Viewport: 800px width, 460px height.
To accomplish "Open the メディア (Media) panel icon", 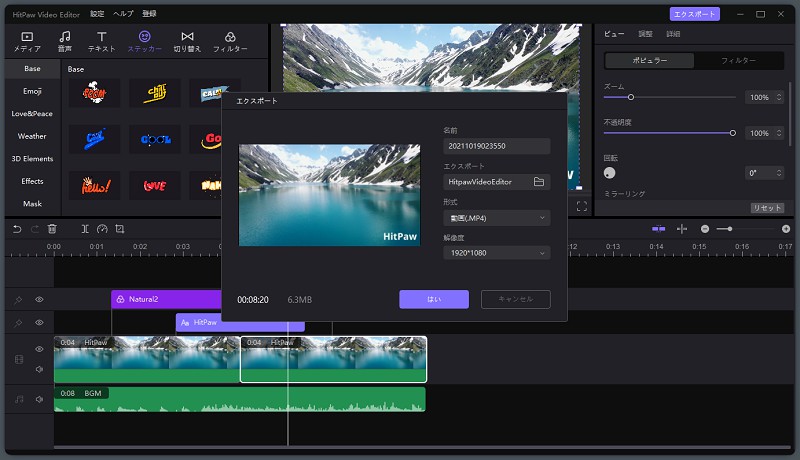I will [27, 40].
